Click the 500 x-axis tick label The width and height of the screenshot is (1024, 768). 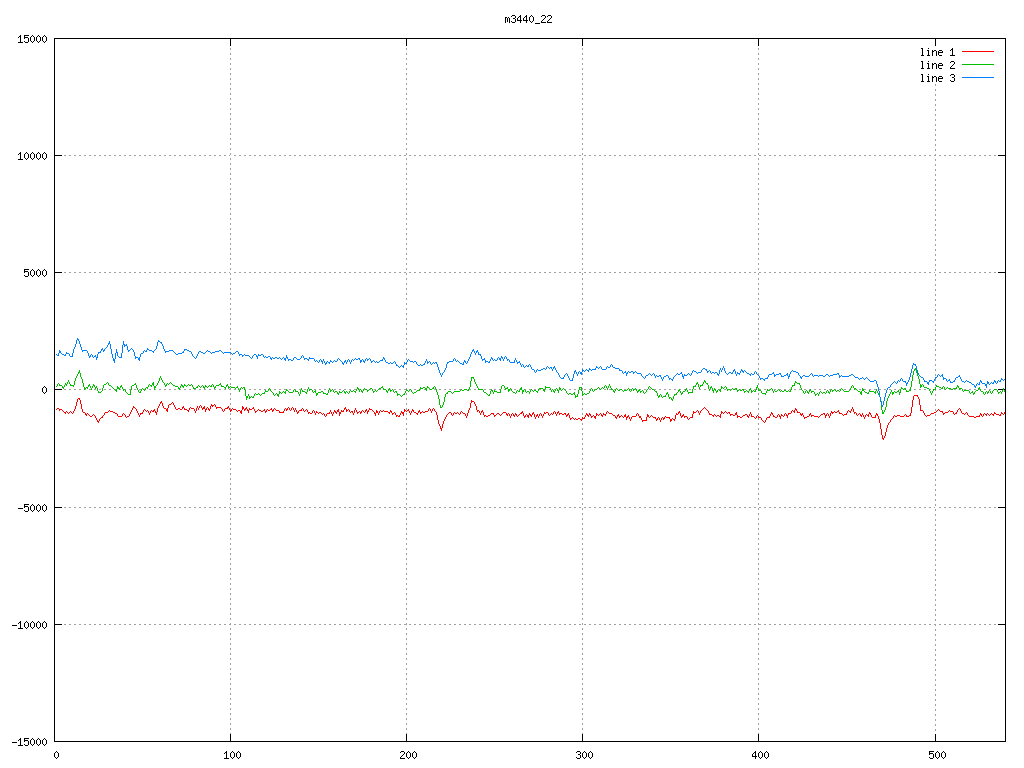[x=935, y=755]
